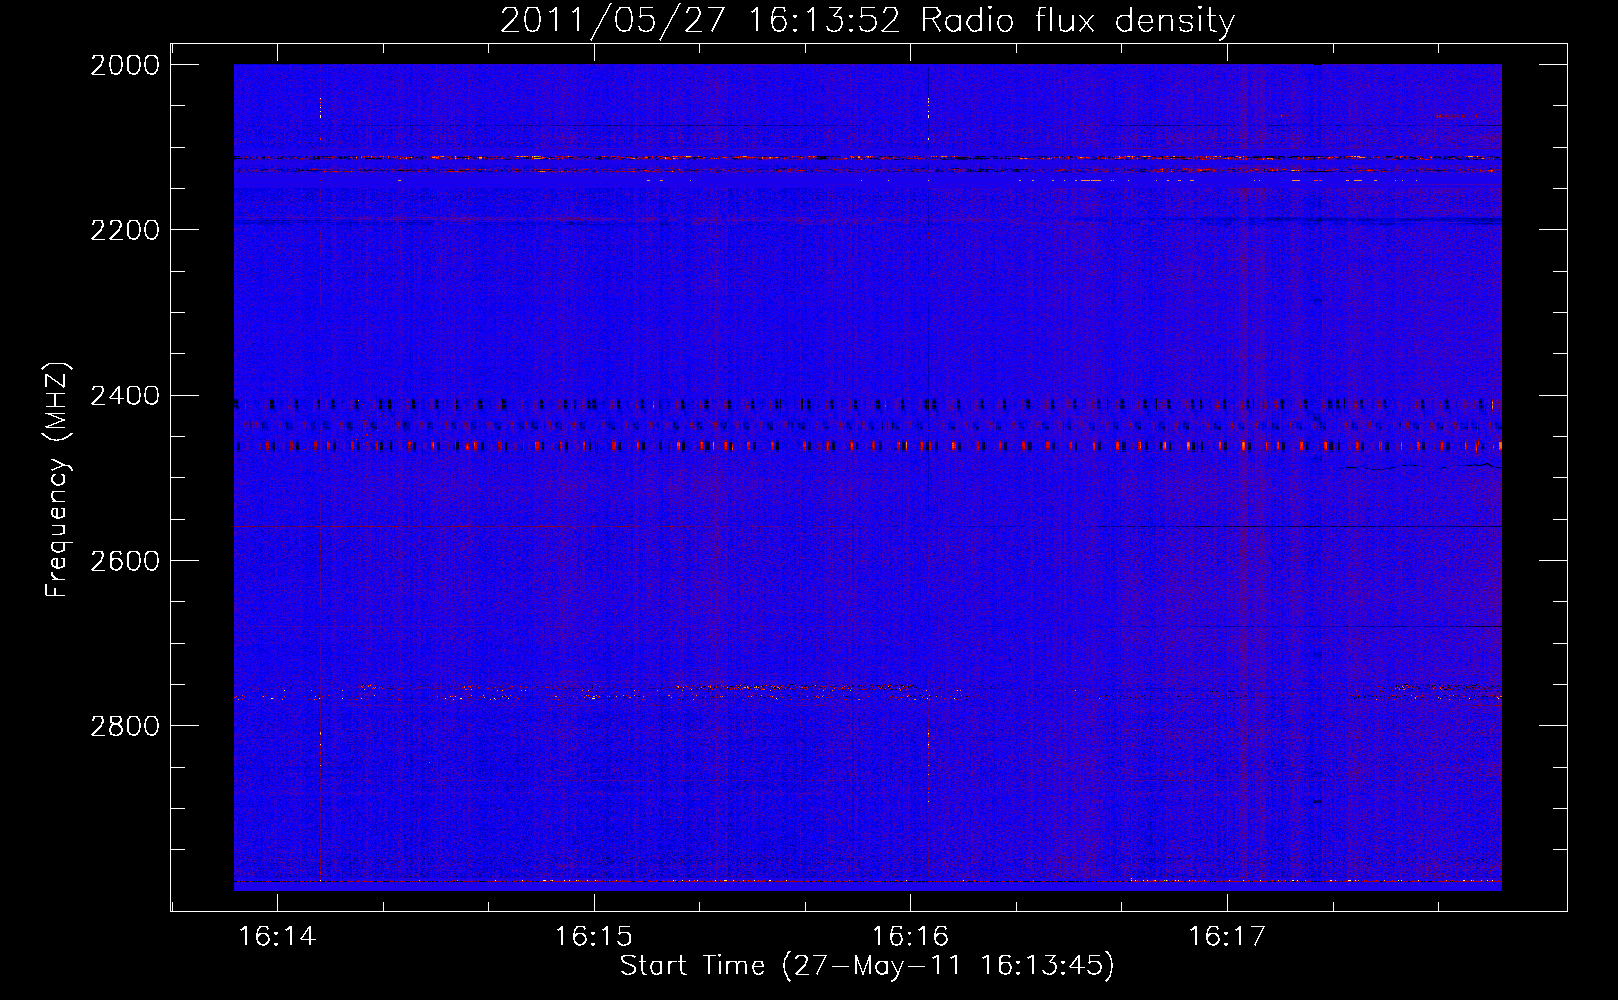The width and height of the screenshot is (1618, 1000).
Task: Select the 2200 frequency tick label
Action: coord(125,230)
